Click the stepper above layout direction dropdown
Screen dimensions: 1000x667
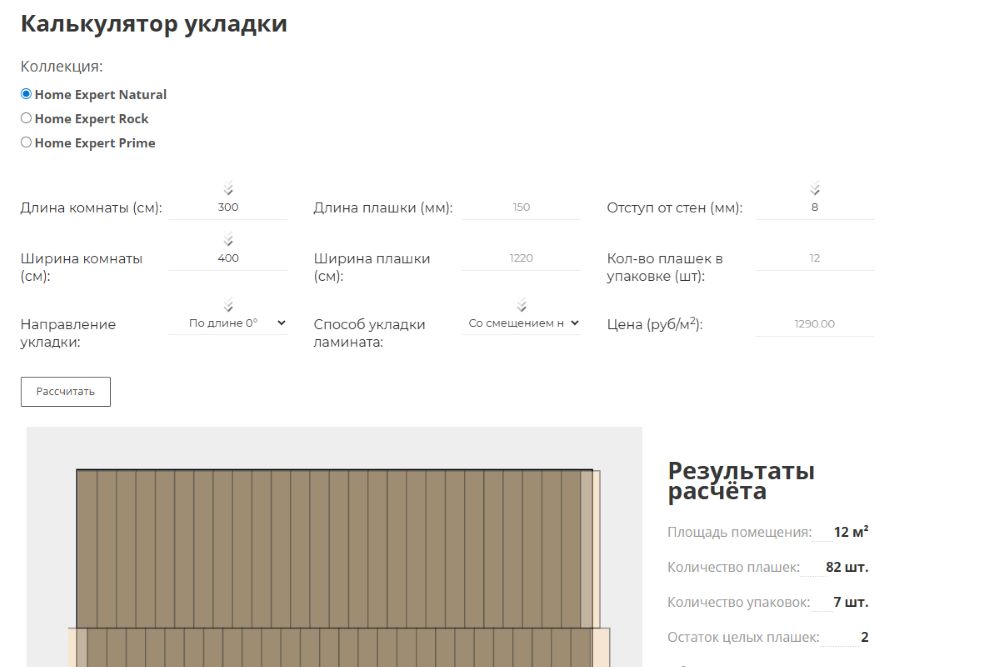[x=229, y=306]
